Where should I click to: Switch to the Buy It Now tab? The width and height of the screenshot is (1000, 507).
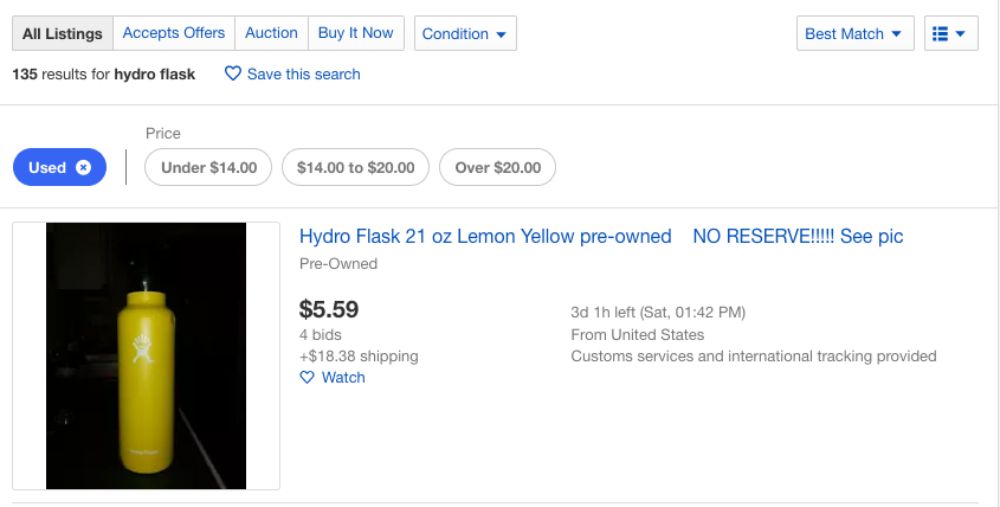[356, 33]
